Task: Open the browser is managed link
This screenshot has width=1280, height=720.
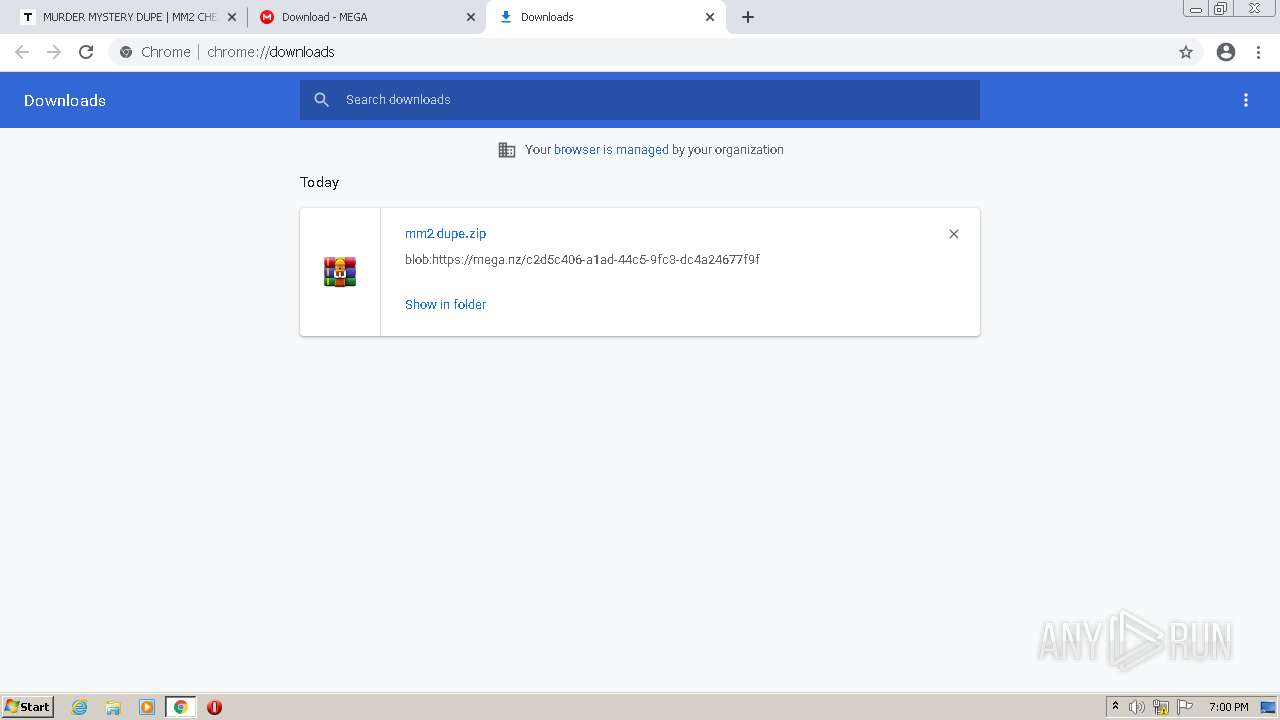Action: (x=611, y=150)
